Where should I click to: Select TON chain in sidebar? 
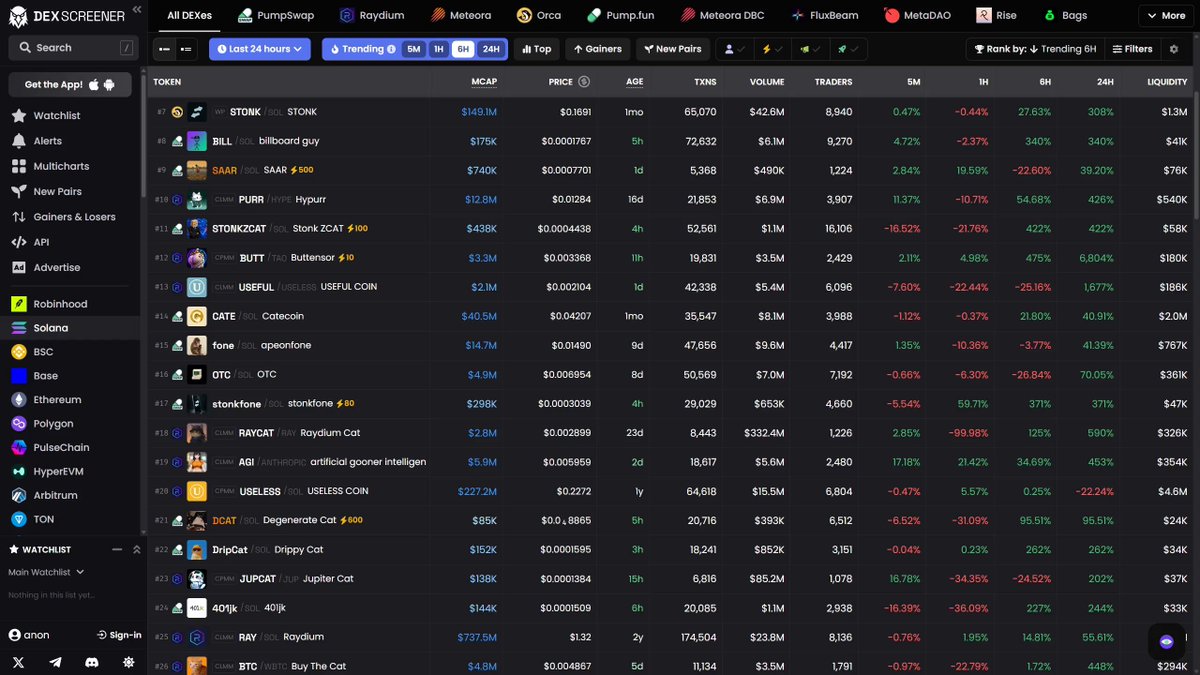coord(72,519)
